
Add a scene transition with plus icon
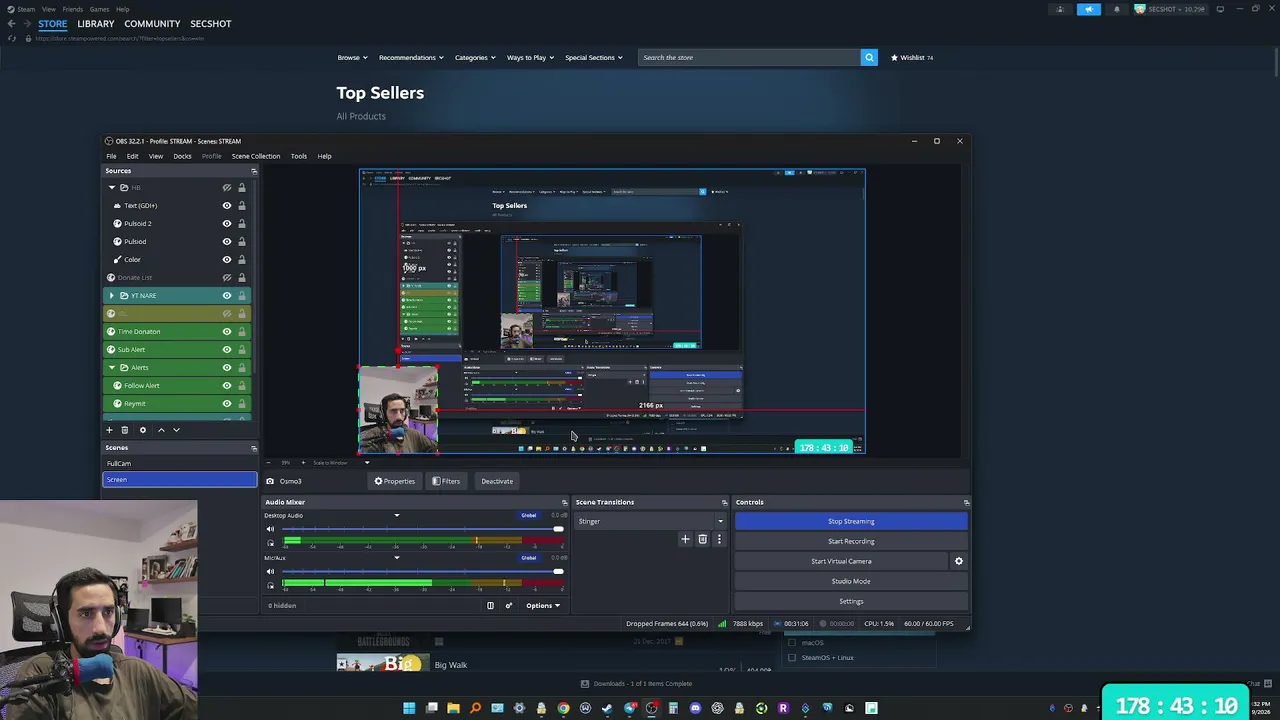coord(685,539)
